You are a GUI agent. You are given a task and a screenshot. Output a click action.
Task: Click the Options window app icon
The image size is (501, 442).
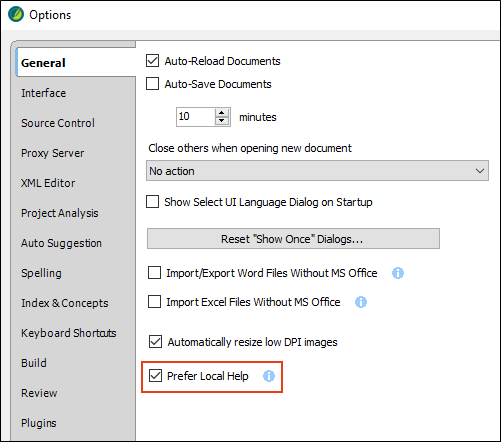(x=16, y=14)
